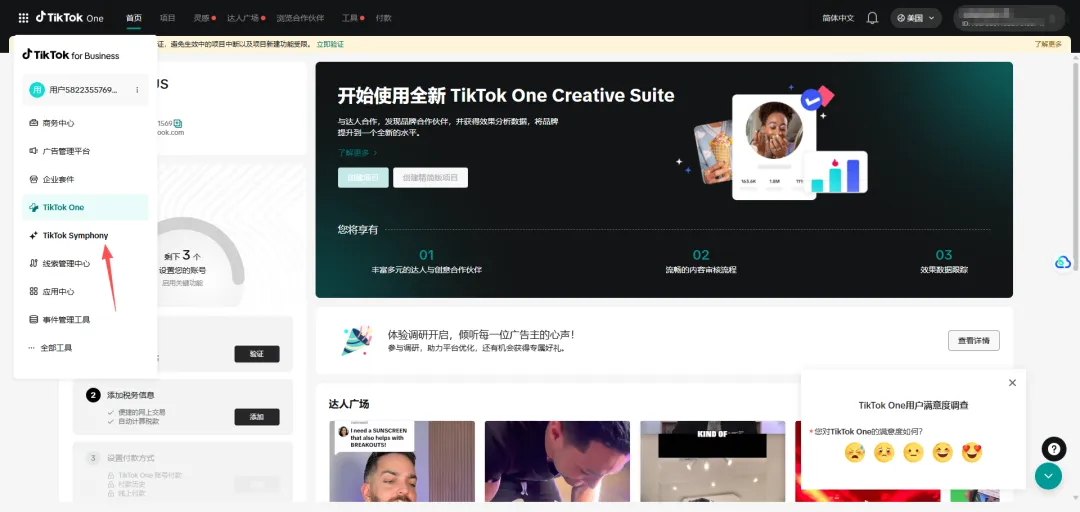Click the TikTok One用户满意度调查 title
Image resolution: width=1080 pixels, height=512 pixels.
[x=913, y=405]
